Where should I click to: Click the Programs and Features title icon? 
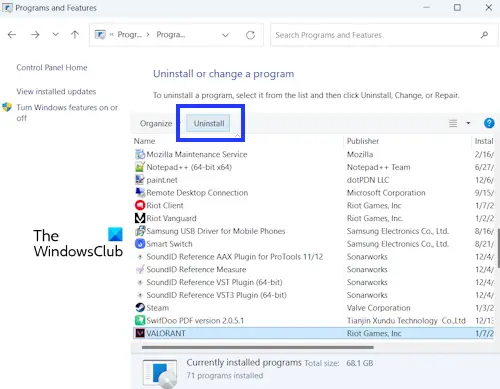tap(7, 7)
